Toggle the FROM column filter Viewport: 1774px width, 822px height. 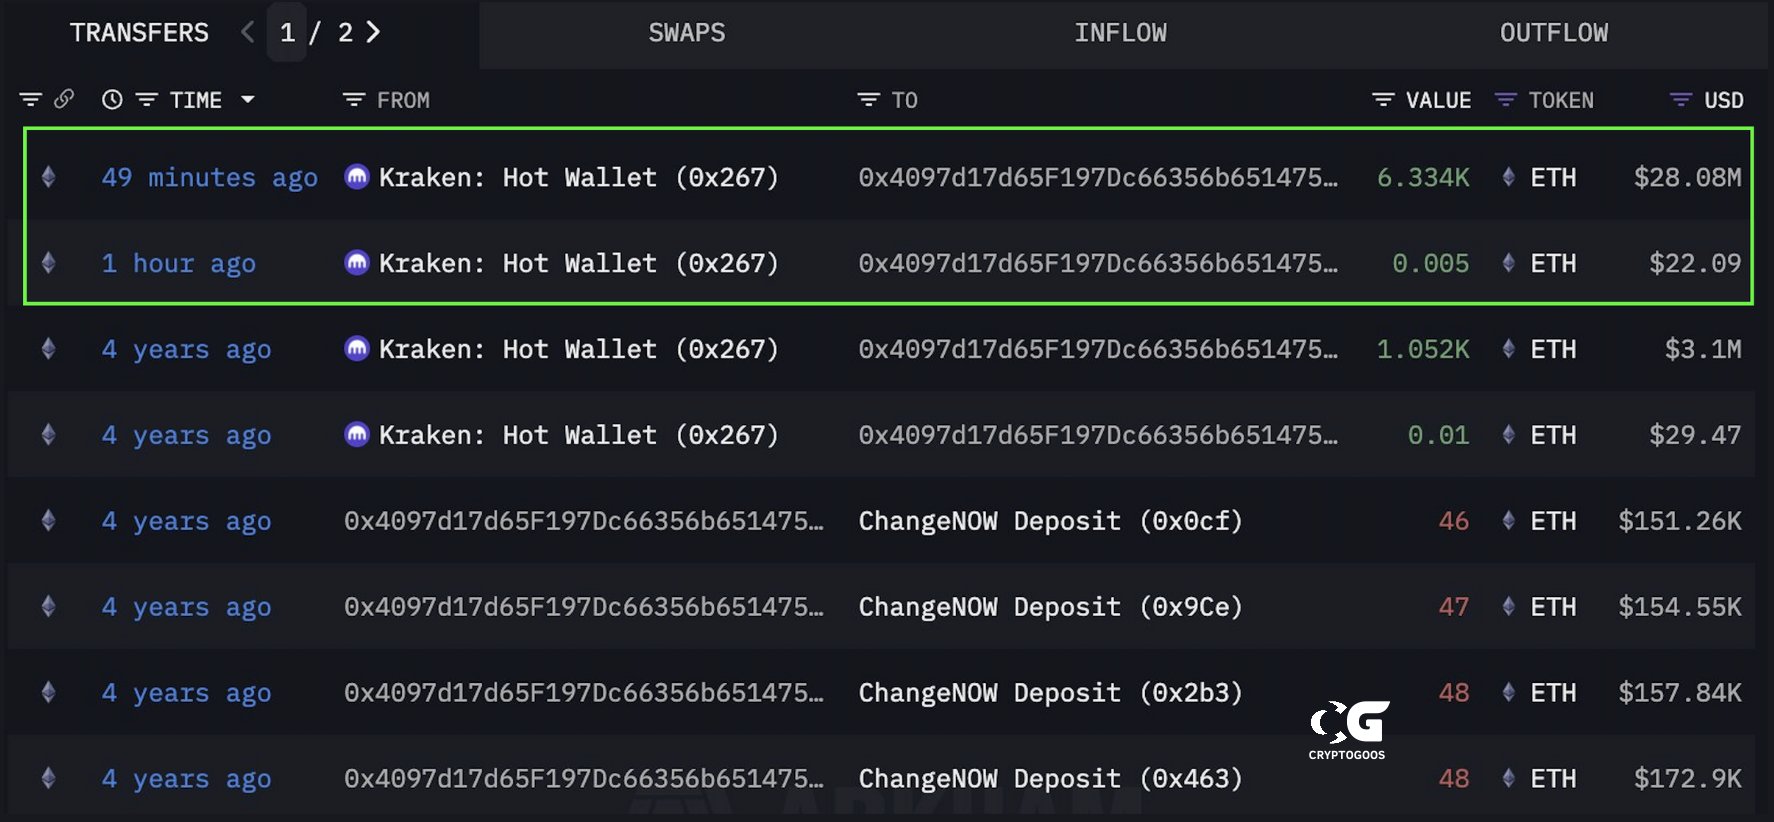pos(354,100)
